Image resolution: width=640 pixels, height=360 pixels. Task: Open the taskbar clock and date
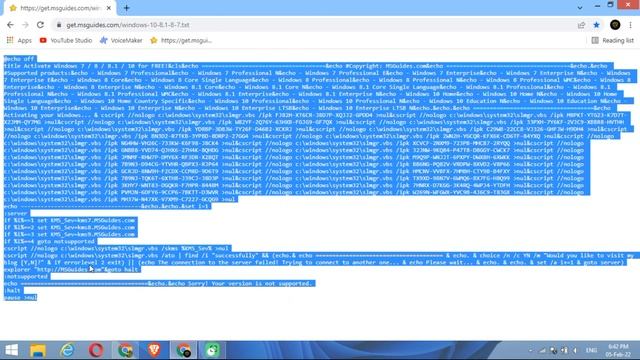tap(618, 350)
